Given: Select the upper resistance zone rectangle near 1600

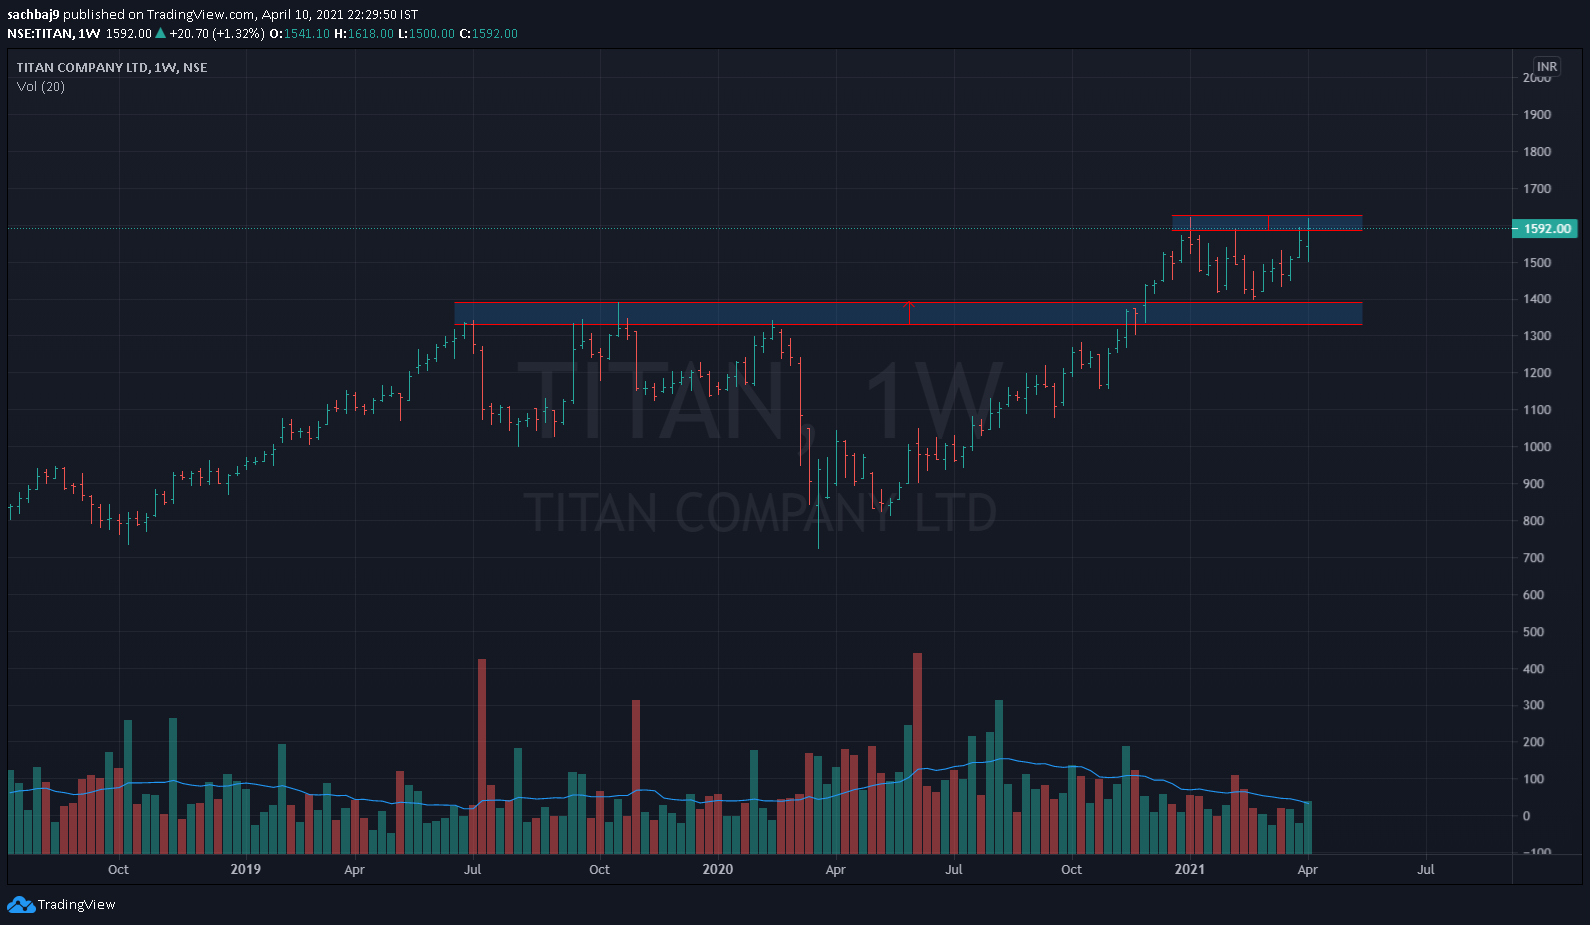Looking at the screenshot, I should (1267, 223).
